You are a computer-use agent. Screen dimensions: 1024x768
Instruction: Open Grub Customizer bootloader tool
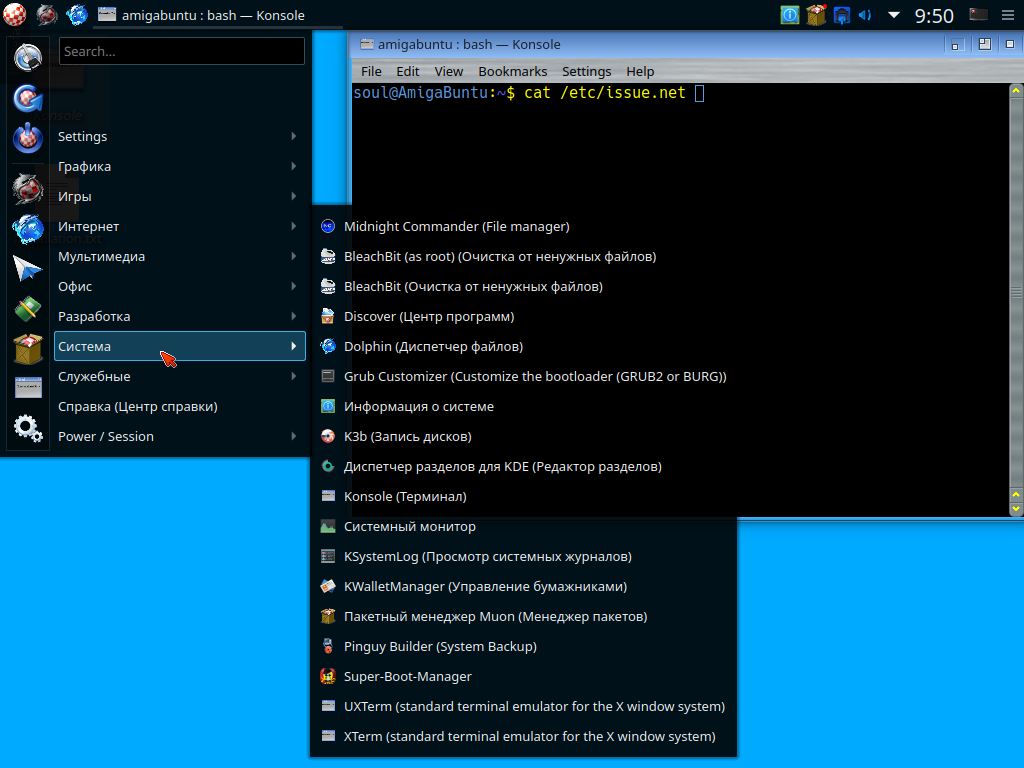[523, 377]
